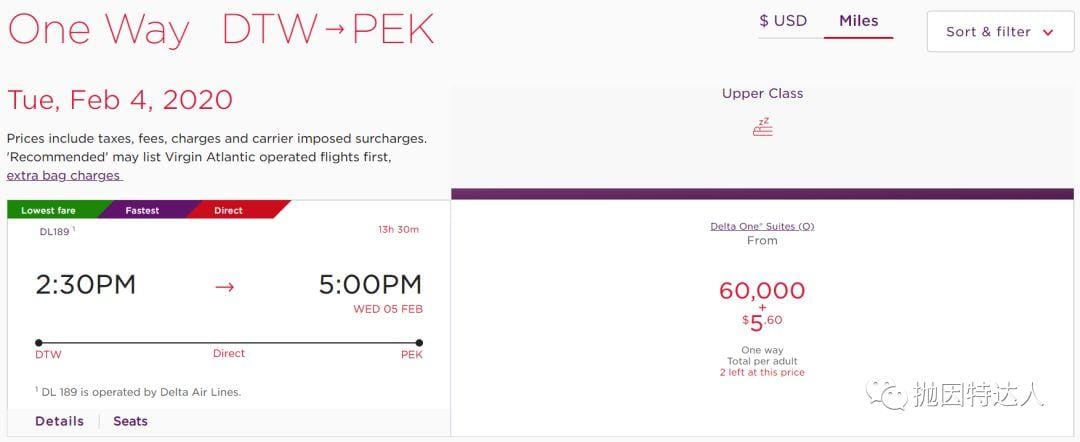The width and height of the screenshot is (1080, 442).
Task: Open the Sort & filter dropdown
Action: pyautogui.click(x=1000, y=32)
